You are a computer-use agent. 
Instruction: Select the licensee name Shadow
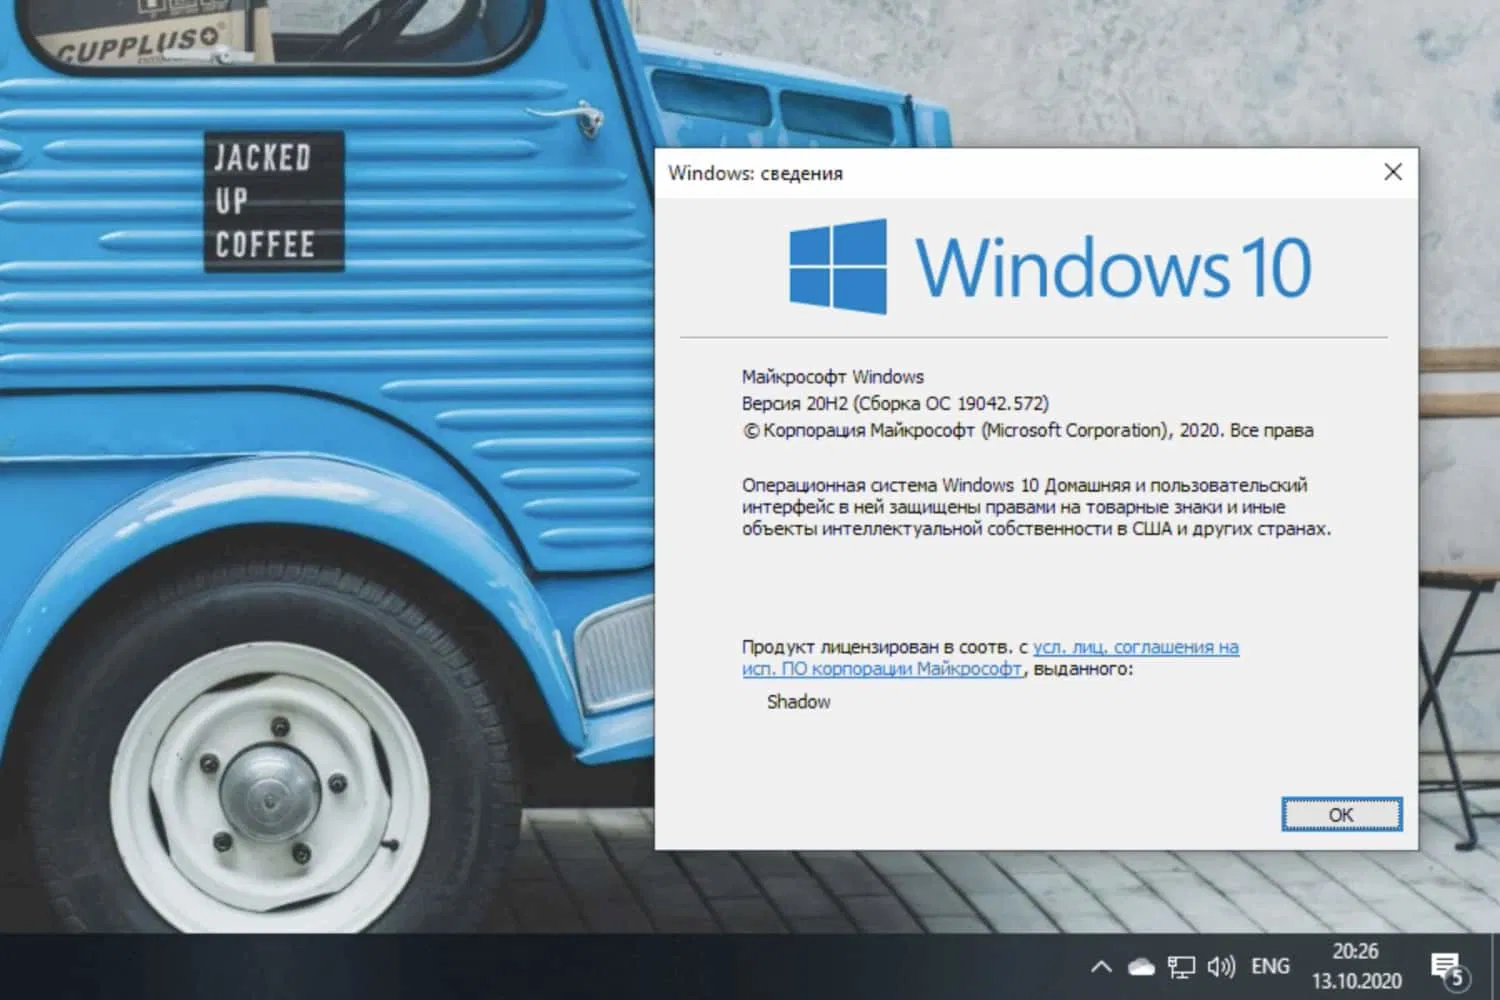(797, 701)
